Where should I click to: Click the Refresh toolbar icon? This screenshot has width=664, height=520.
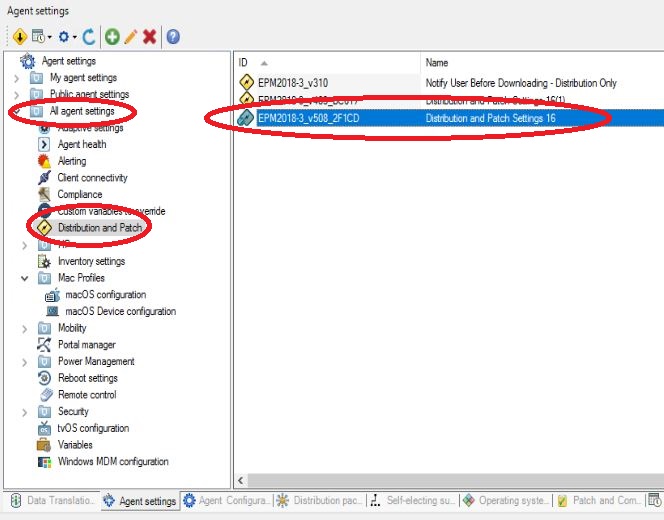pyautogui.click(x=89, y=36)
